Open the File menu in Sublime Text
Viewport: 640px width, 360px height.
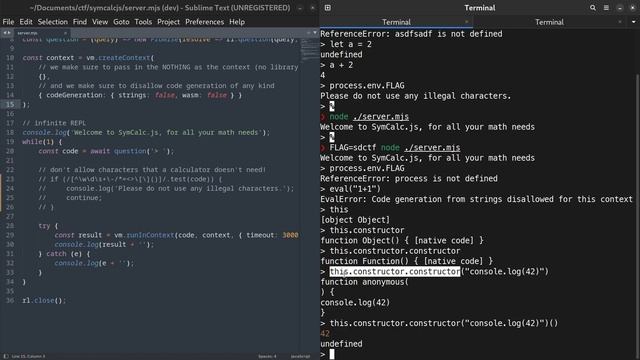click(8, 22)
